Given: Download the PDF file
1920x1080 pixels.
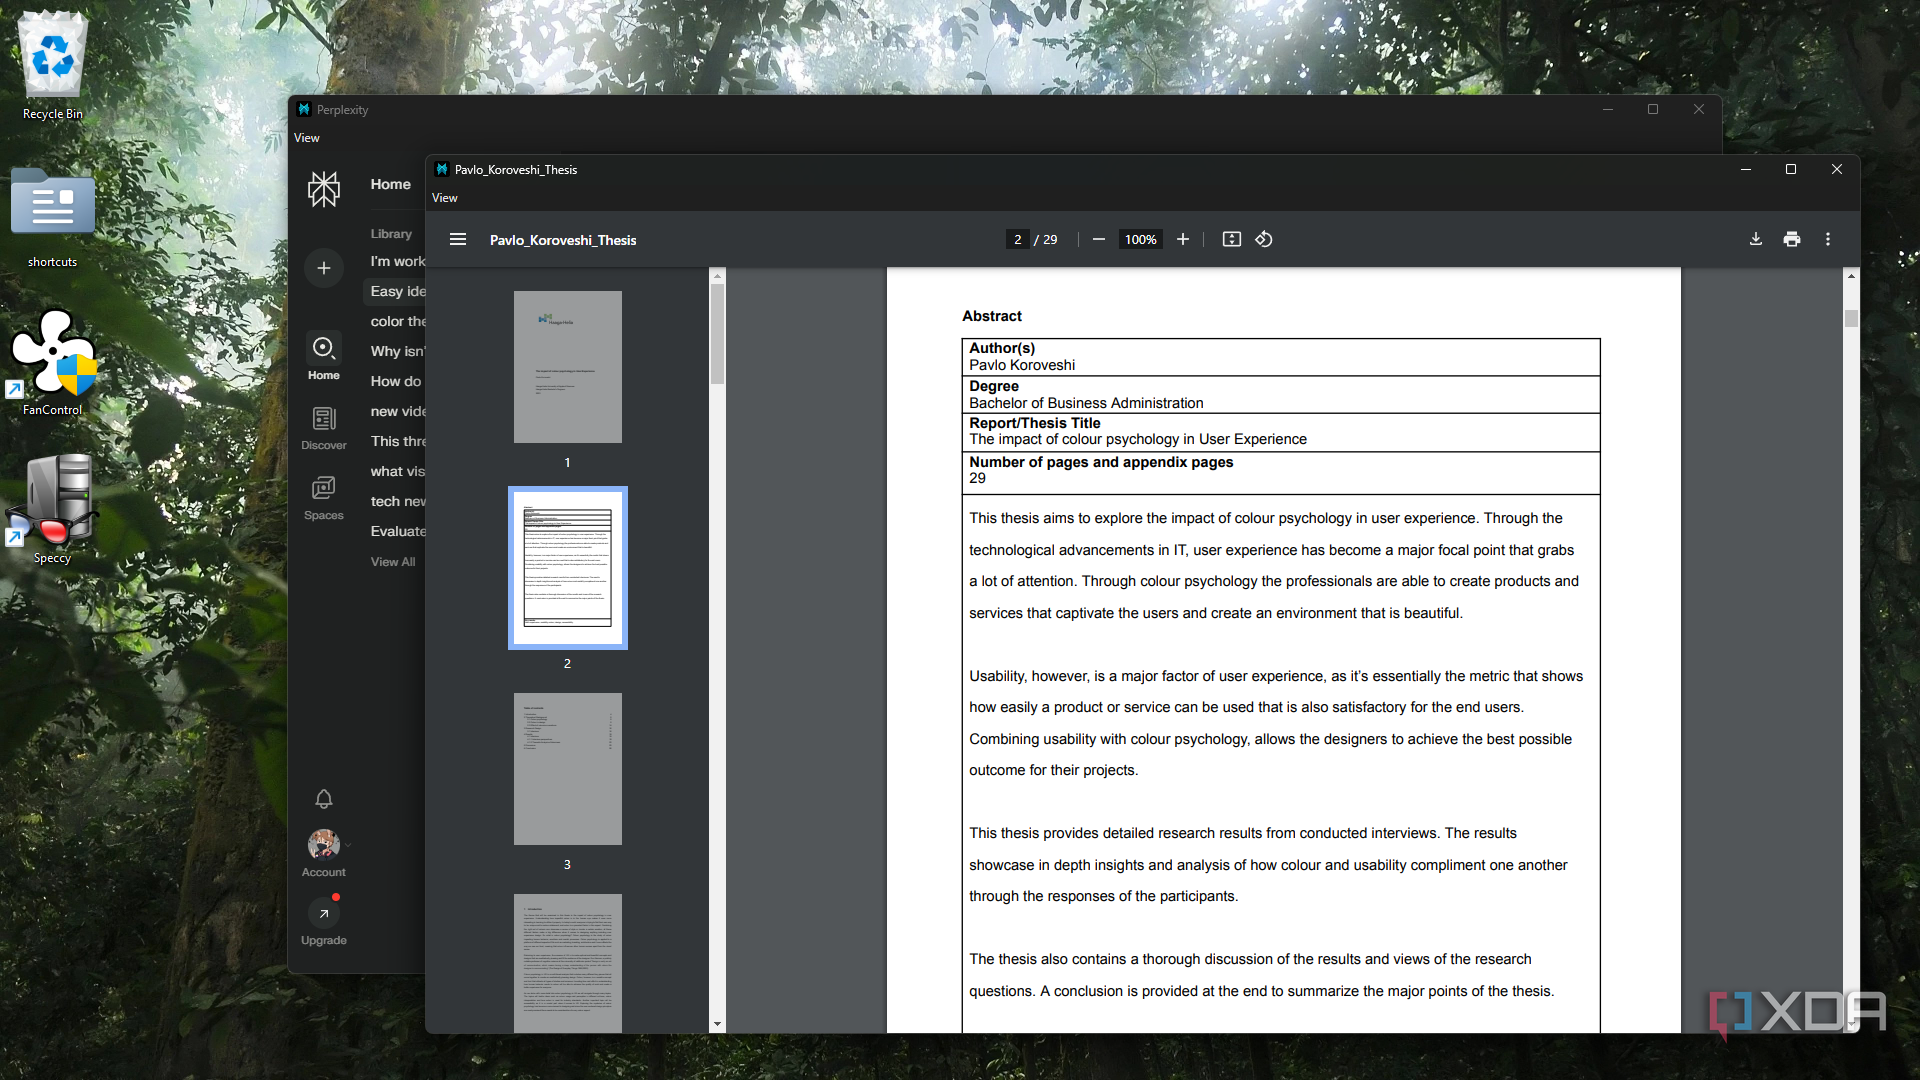Looking at the screenshot, I should coord(1756,240).
